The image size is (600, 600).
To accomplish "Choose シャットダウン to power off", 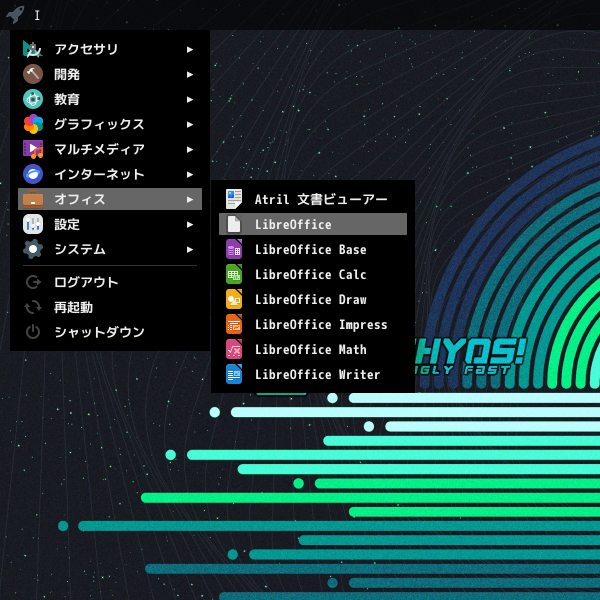I will 110,332.
